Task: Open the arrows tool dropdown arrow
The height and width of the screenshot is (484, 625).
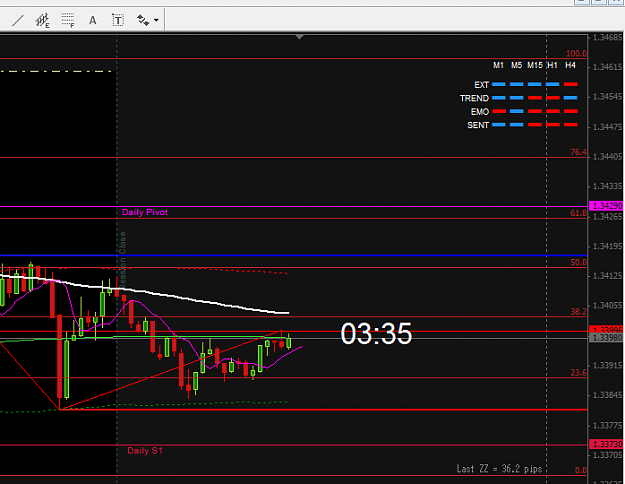Action: [156, 20]
